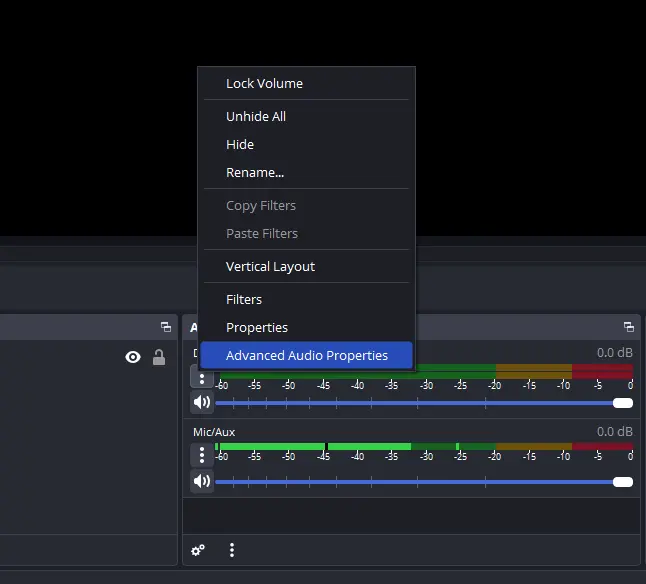Click top track 0.0 dB readout
This screenshot has width=646, height=584.
[615, 353]
